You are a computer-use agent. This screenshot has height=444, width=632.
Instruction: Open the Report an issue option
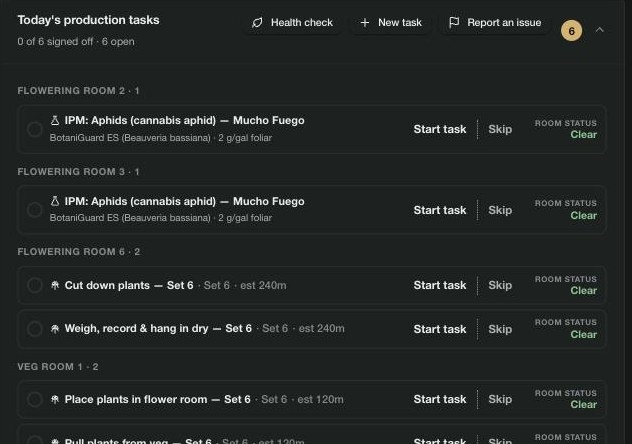(495, 23)
